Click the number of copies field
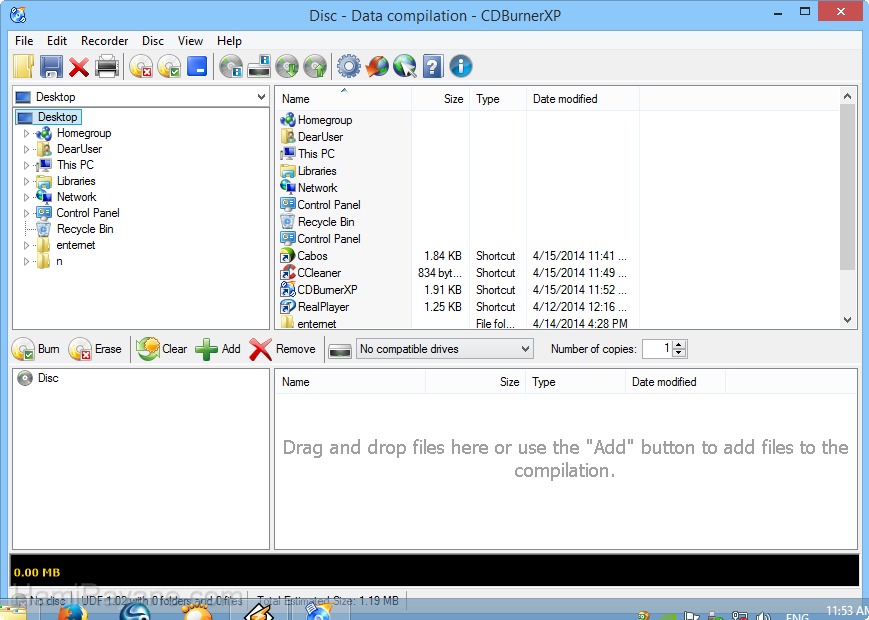 click(x=657, y=349)
